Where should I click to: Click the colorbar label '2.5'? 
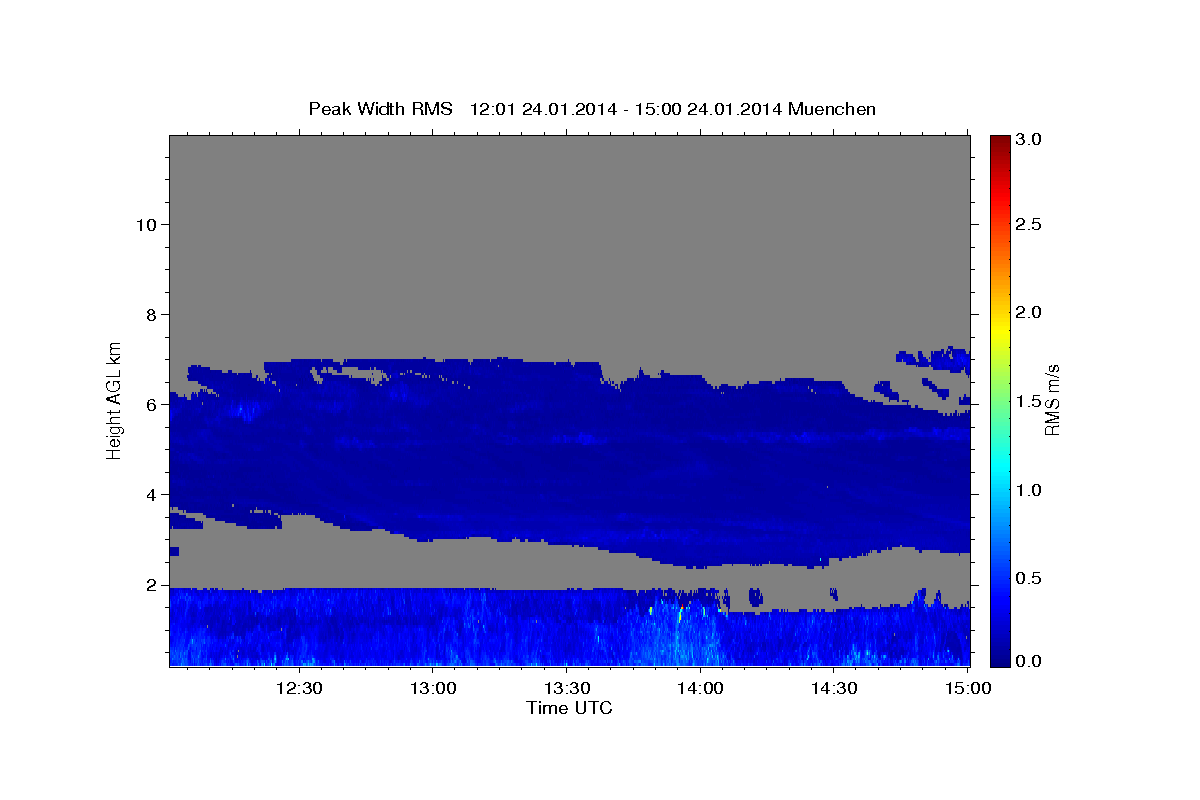point(1028,224)
